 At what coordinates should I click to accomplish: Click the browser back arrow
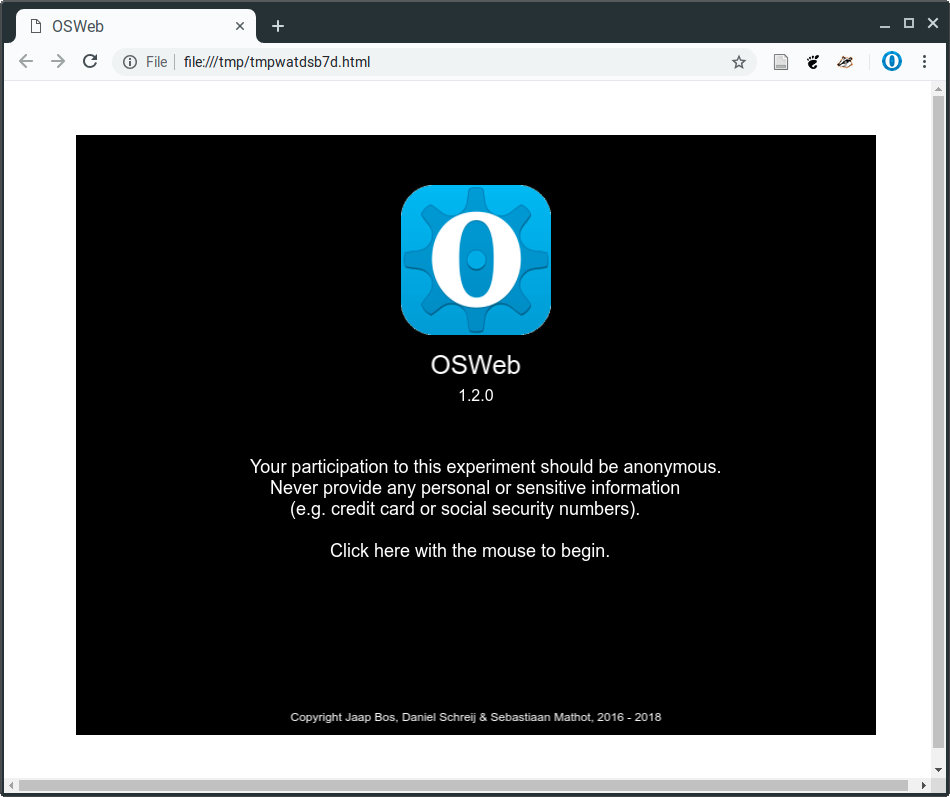[26, 61]
